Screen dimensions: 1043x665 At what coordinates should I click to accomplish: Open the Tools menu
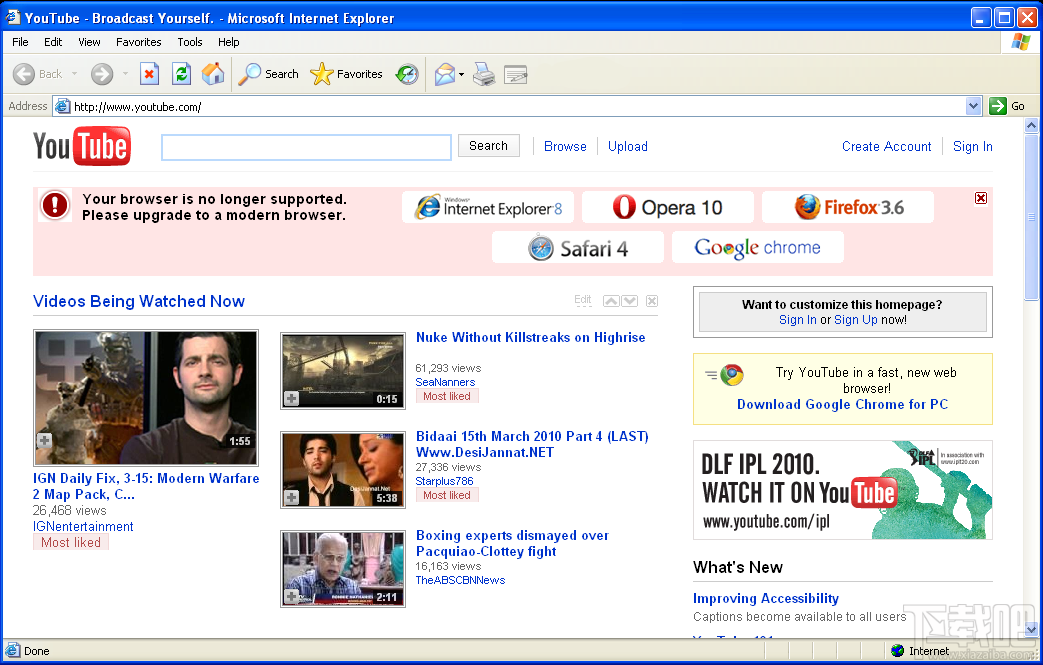190,42
